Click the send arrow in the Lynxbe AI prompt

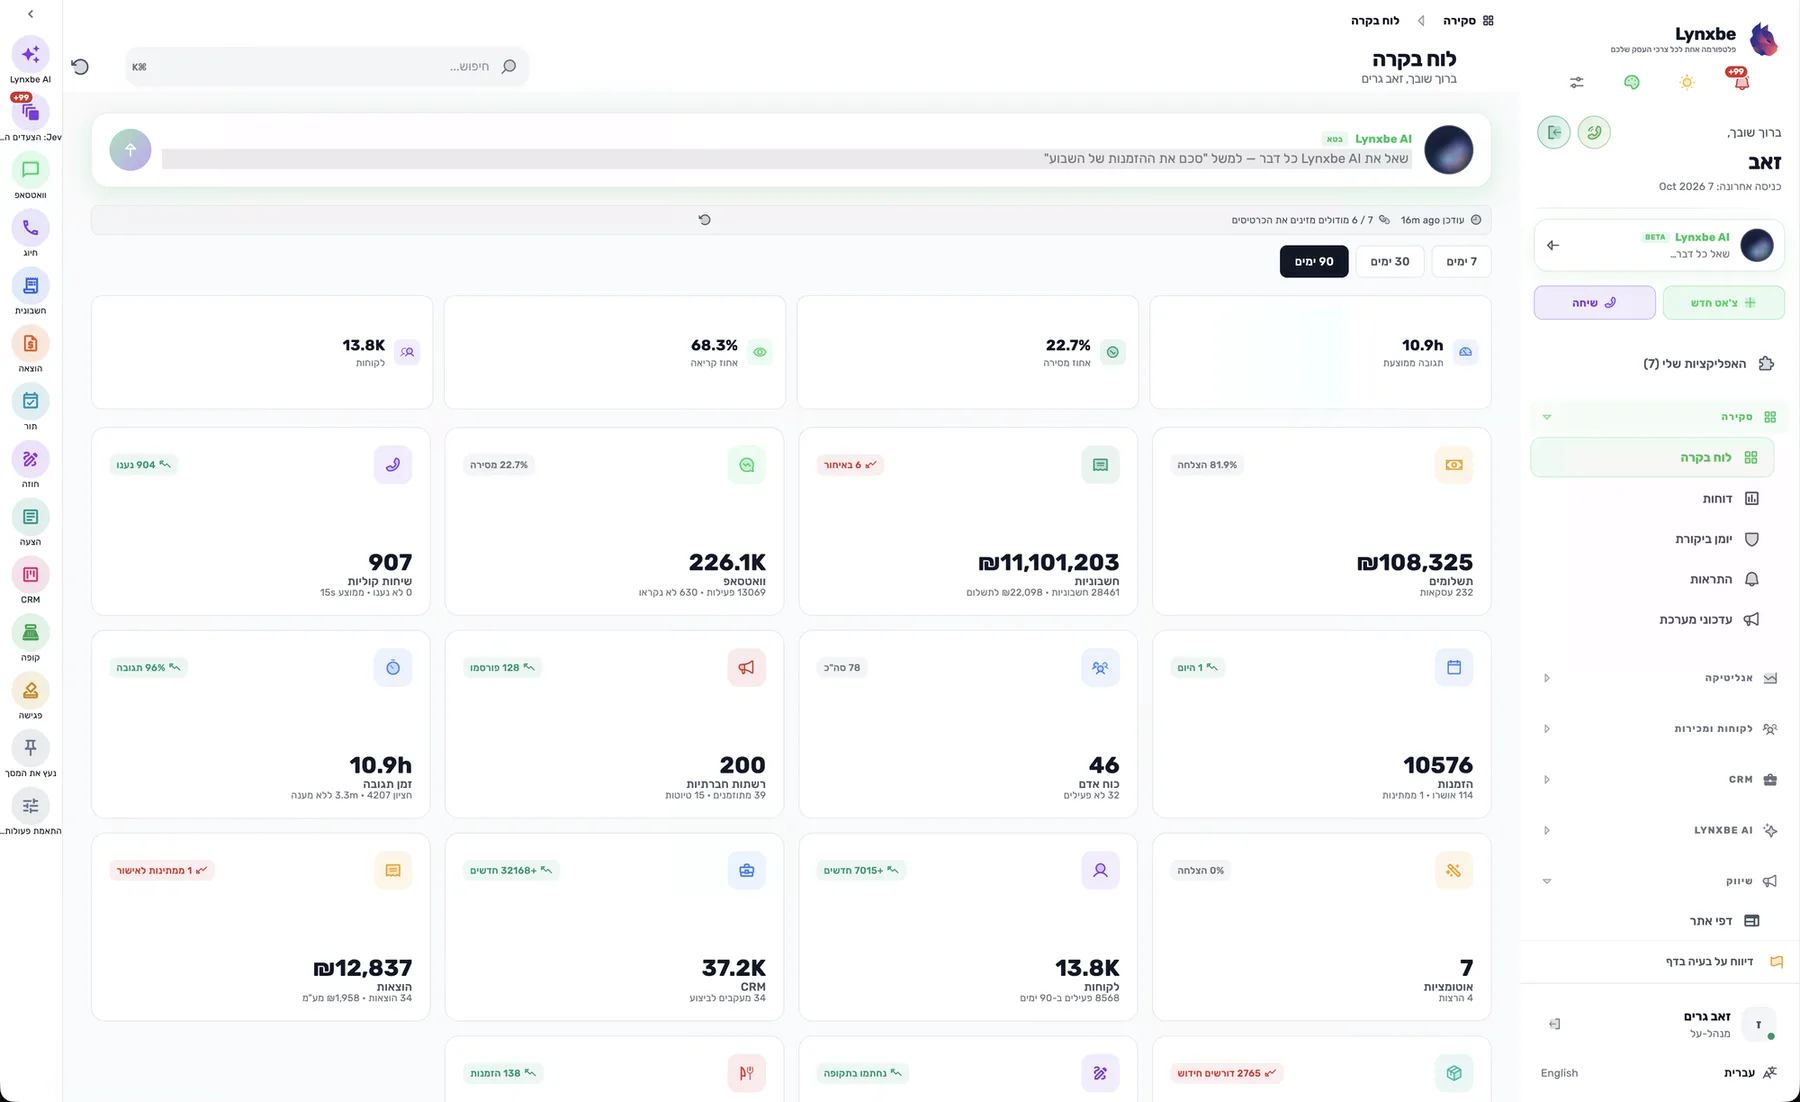point(130,150)
